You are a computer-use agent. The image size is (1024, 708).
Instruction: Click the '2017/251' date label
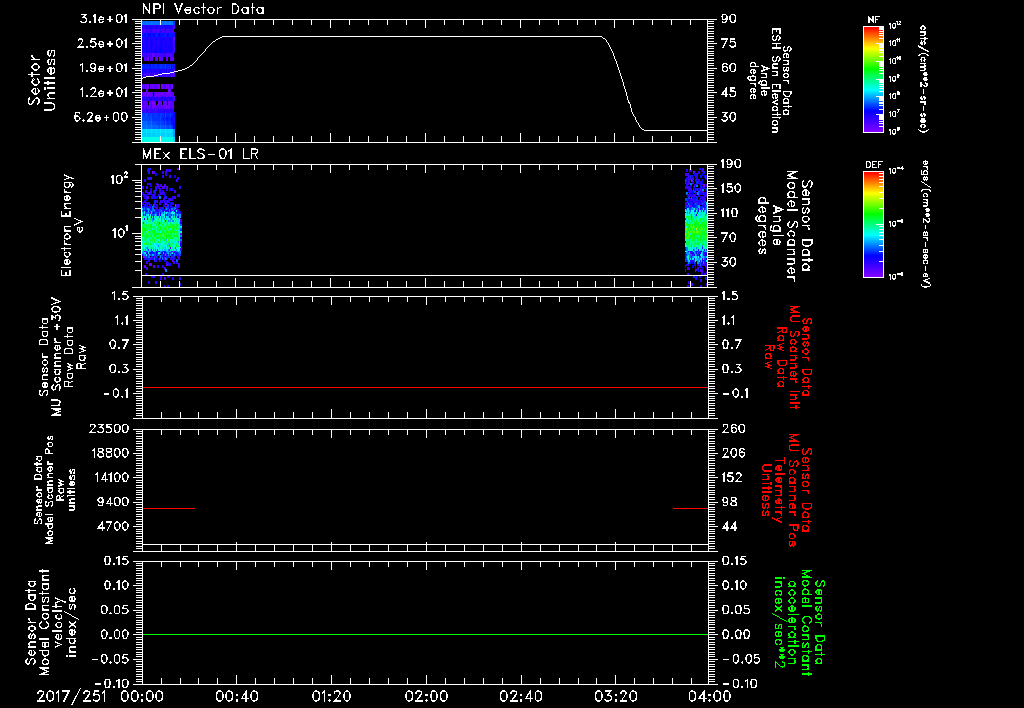(71, 696)
